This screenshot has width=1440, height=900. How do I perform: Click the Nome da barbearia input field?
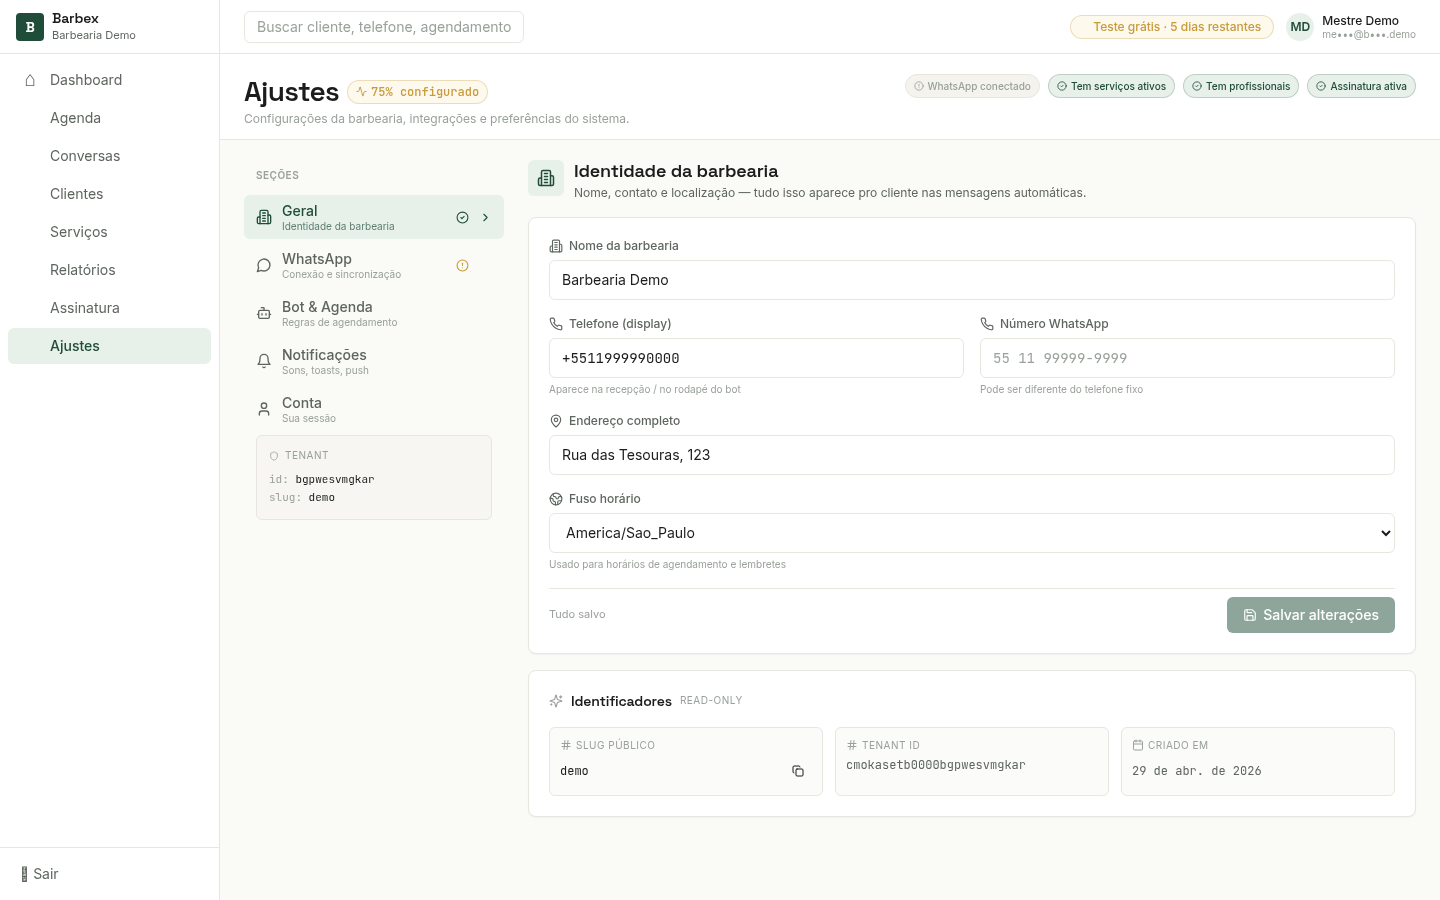(972, 280)
